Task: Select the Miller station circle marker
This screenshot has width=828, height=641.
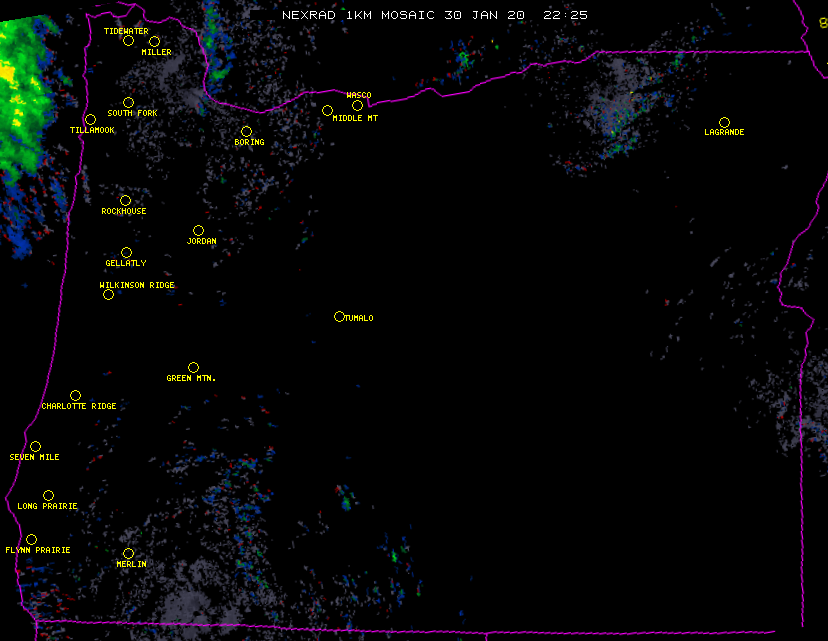Action: pos(154,41)
